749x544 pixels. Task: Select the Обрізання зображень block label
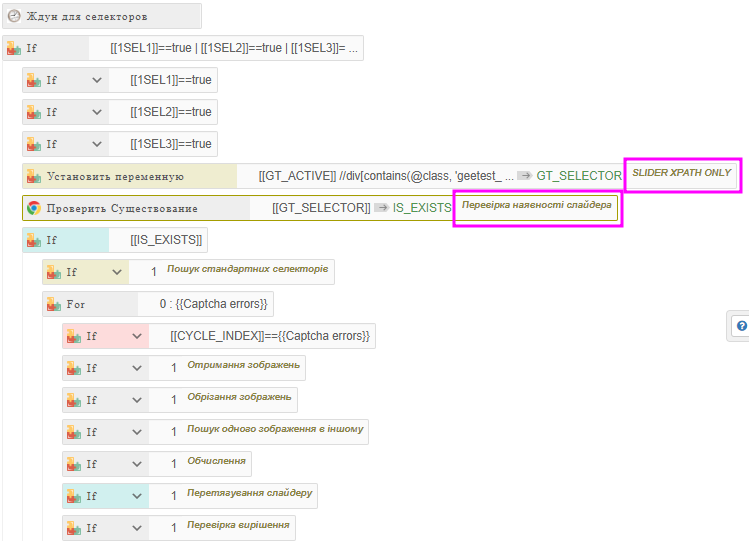(239, 398)
